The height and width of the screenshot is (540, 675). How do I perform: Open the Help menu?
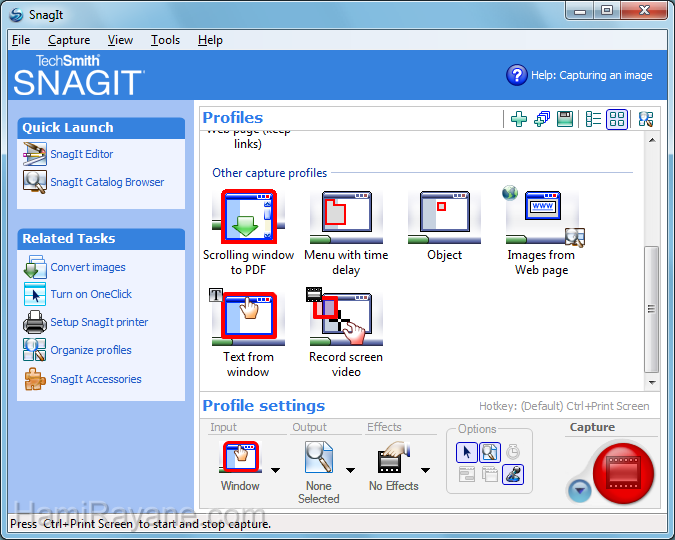[210, 40]
